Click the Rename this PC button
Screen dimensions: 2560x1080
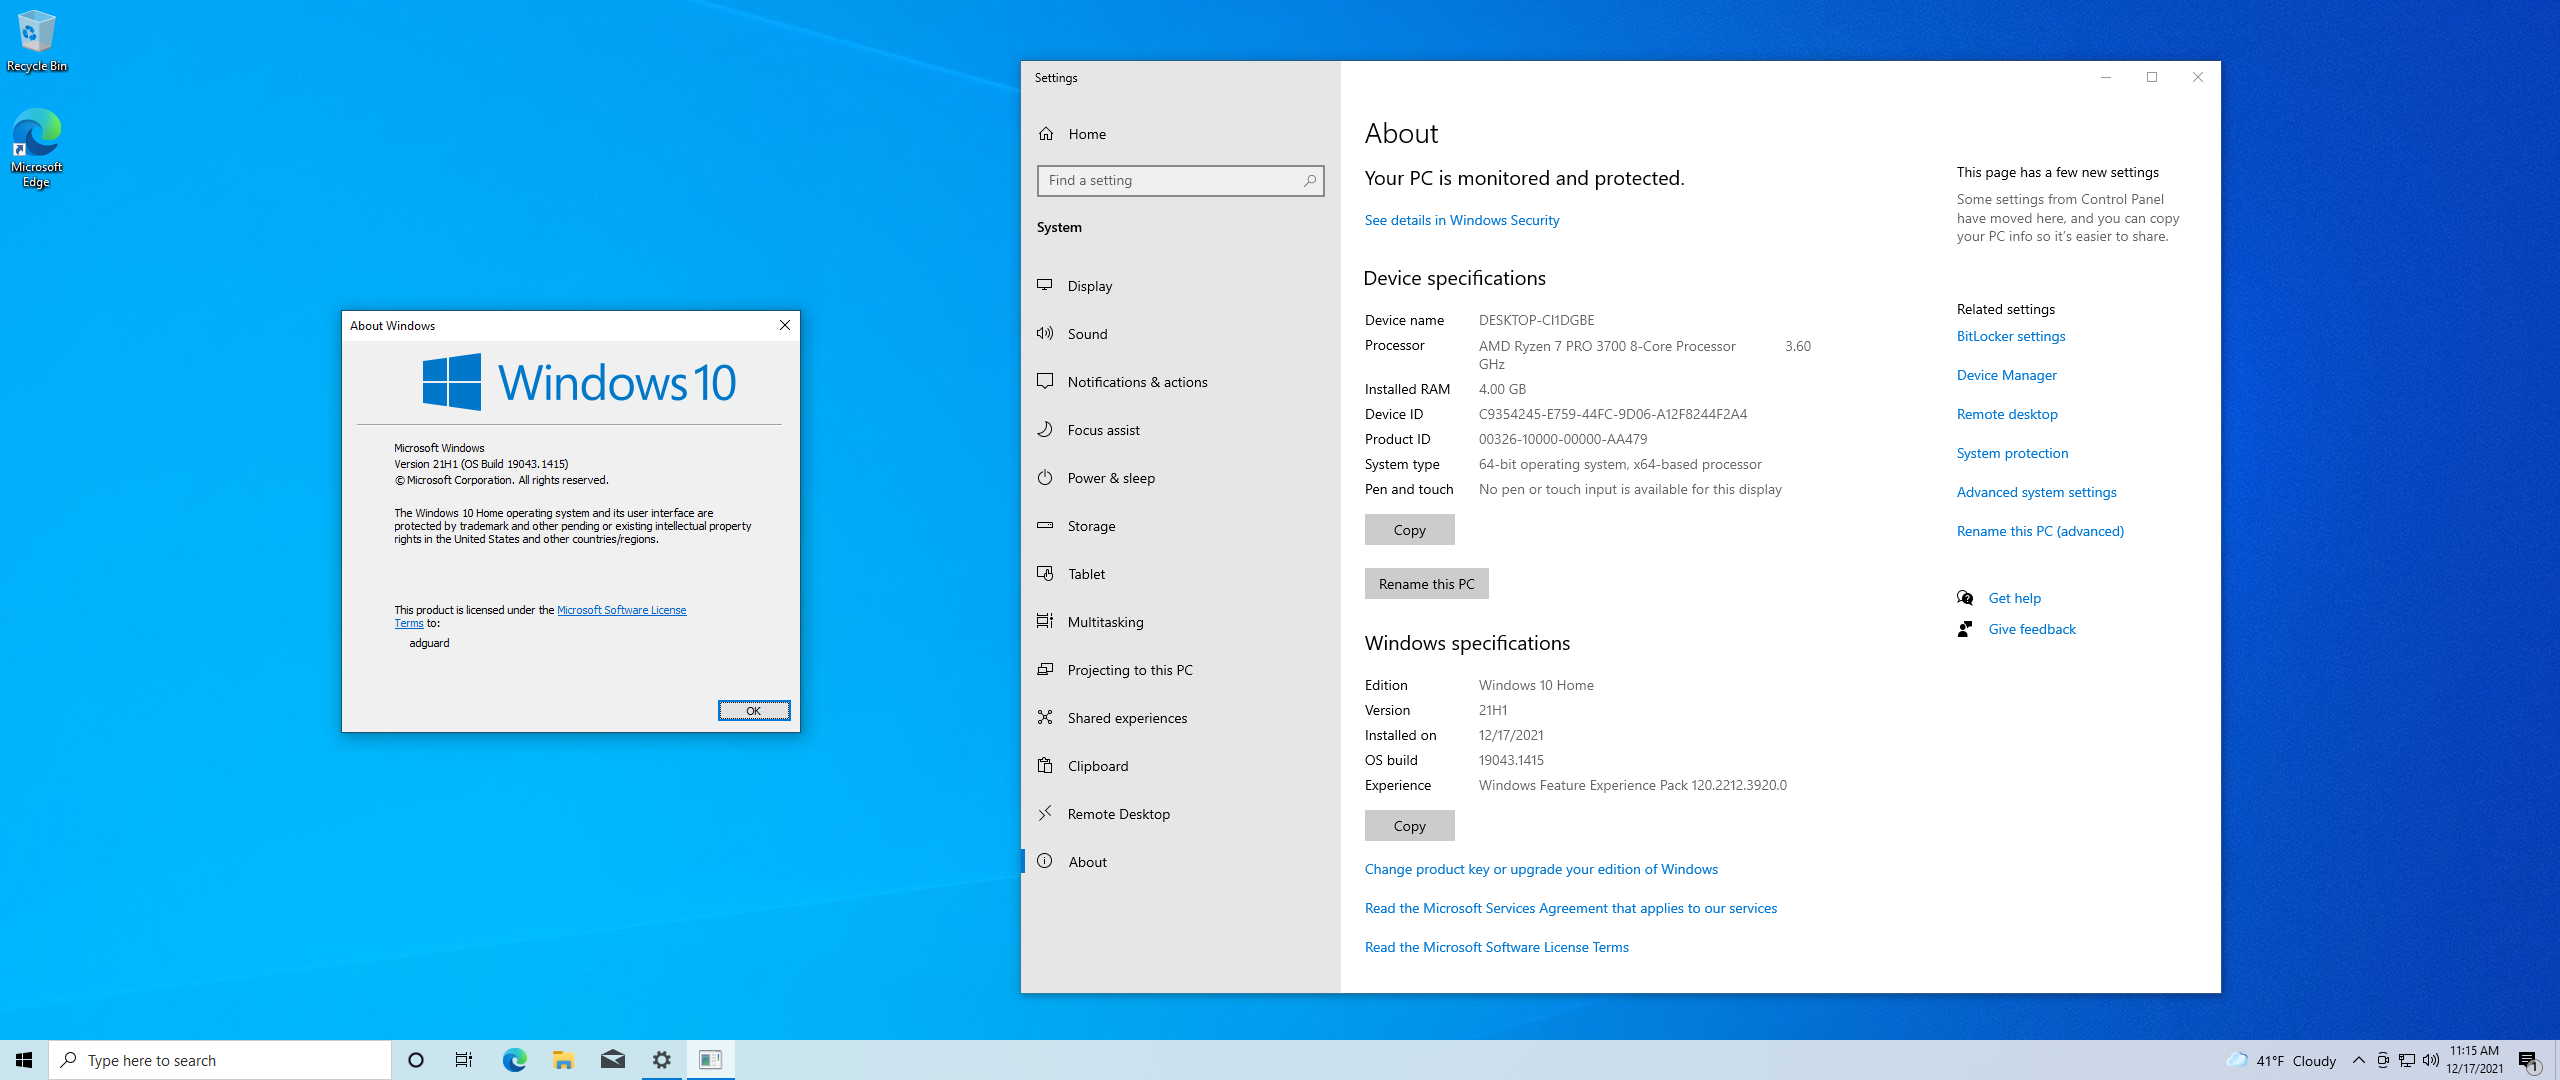[x=1426, y=584]
